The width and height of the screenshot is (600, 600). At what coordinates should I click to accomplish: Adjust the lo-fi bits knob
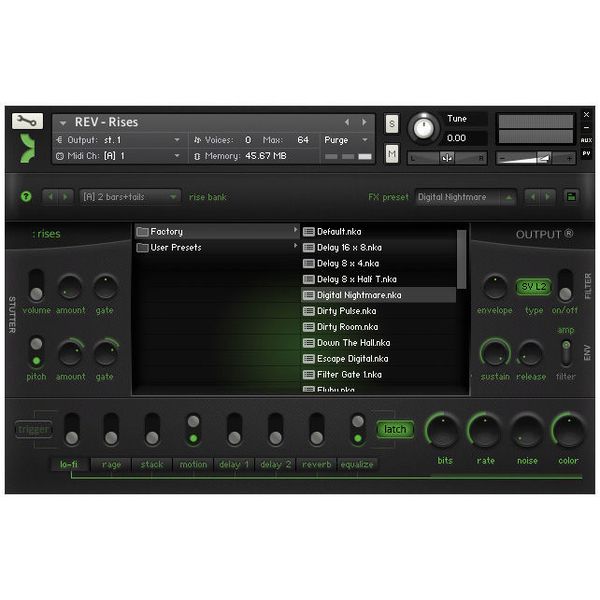pyautogui.click(x=443, y=430)
